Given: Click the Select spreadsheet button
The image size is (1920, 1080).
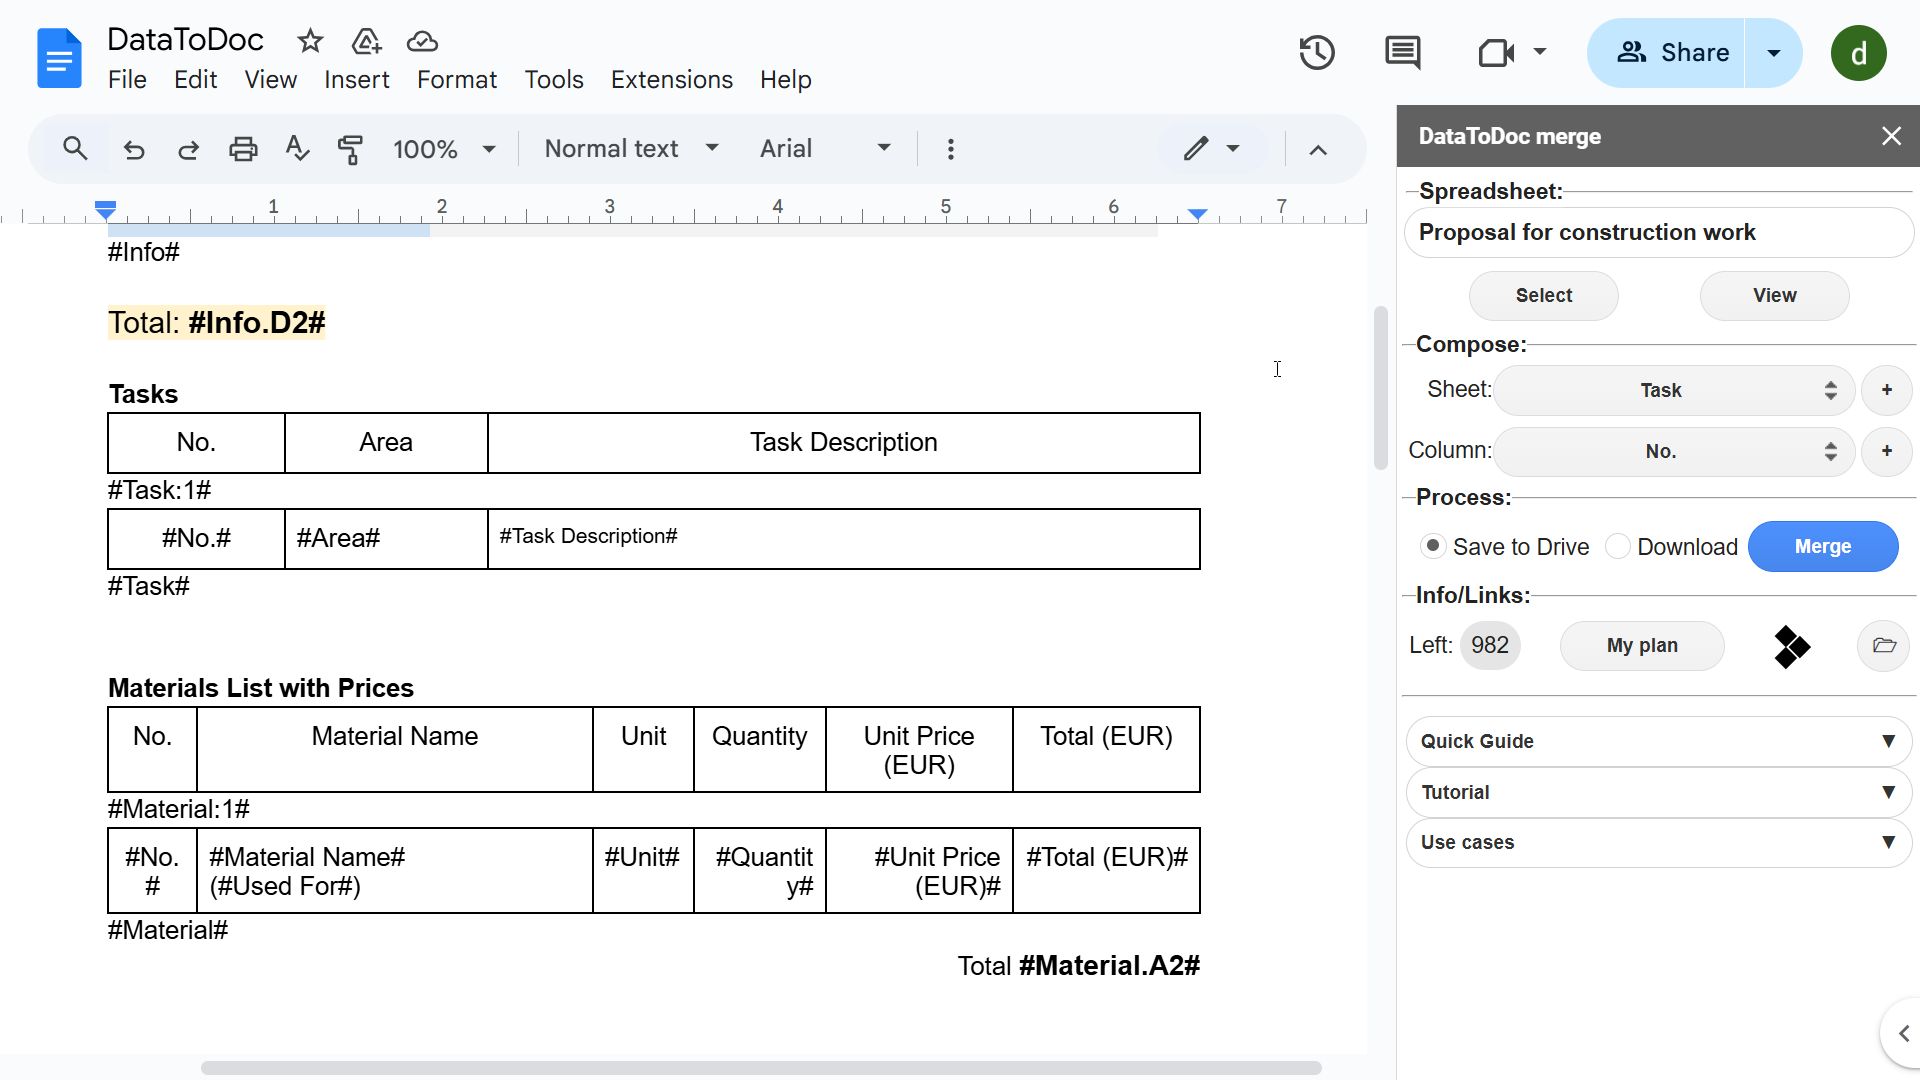Looking at the screenshot, I should pyautogui.click(x=1543, y=296).
